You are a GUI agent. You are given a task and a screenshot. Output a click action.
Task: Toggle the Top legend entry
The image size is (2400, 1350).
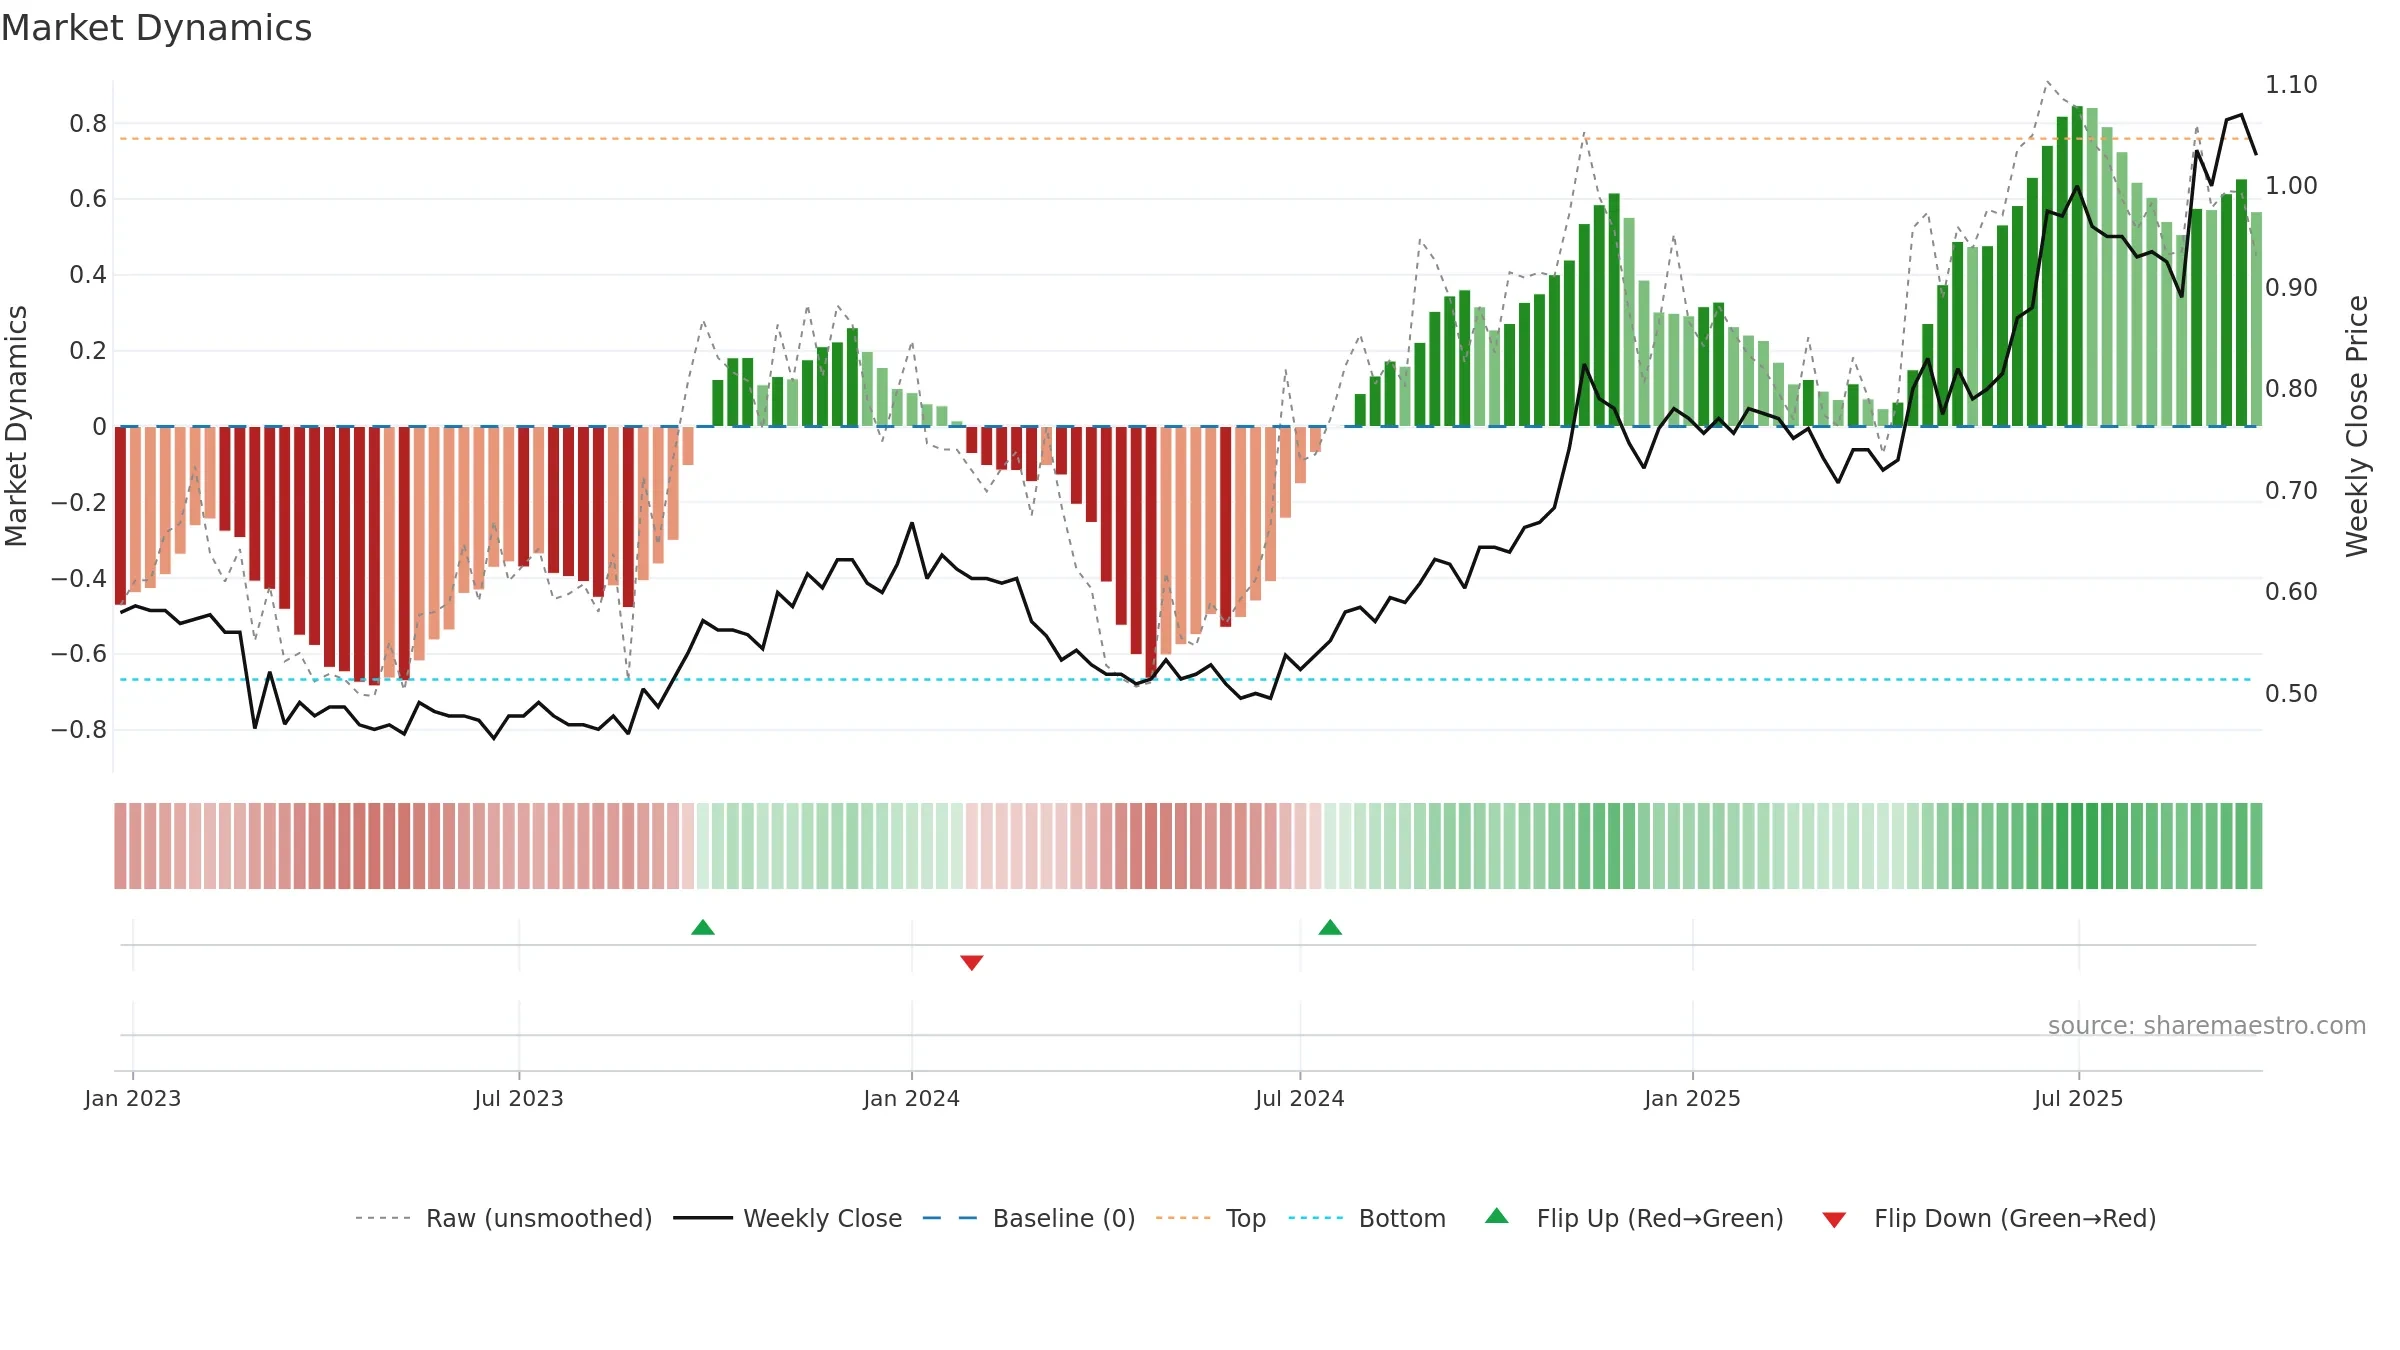pyautogui.click(x=1211, y=1218)
